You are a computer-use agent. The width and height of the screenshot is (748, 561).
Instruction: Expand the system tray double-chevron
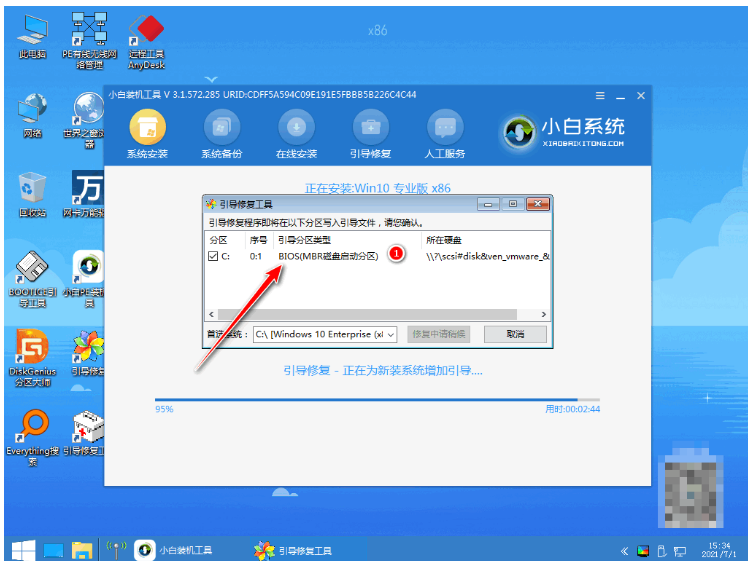[624, 551]
